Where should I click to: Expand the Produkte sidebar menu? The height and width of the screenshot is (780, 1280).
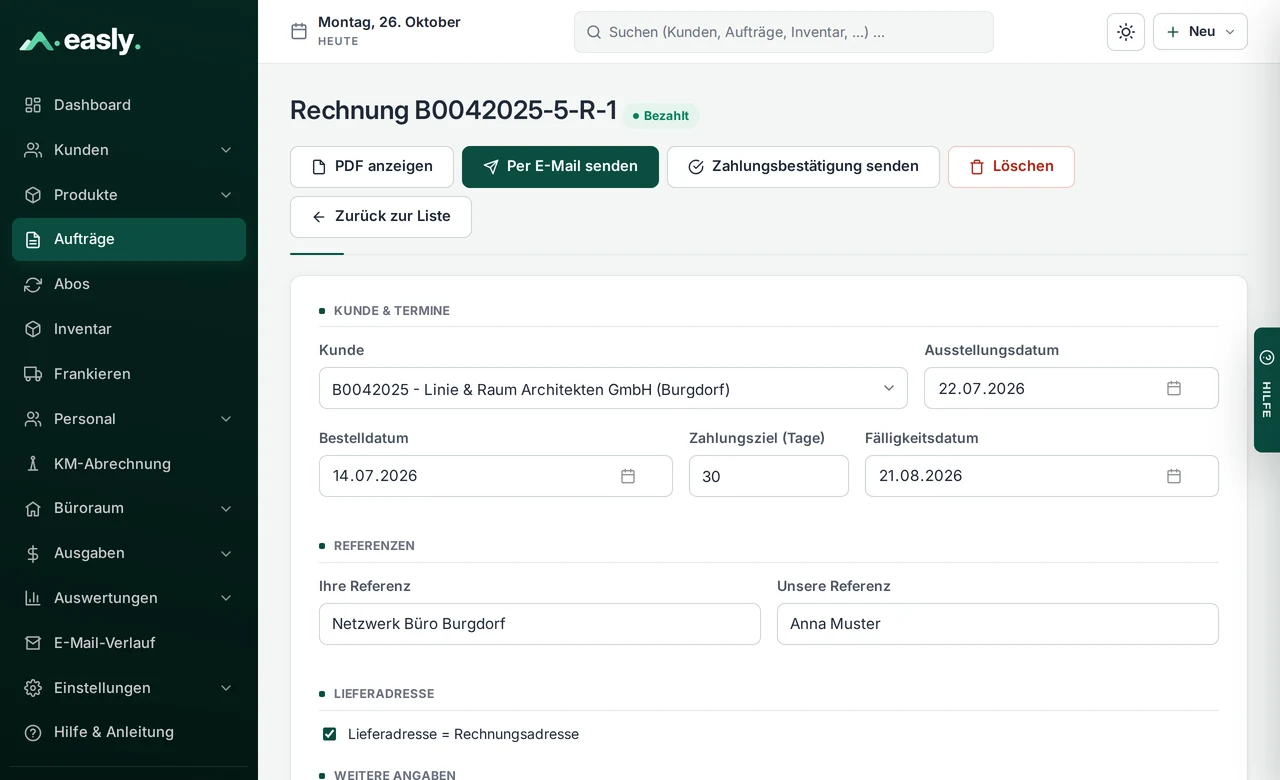coord(129,195)
